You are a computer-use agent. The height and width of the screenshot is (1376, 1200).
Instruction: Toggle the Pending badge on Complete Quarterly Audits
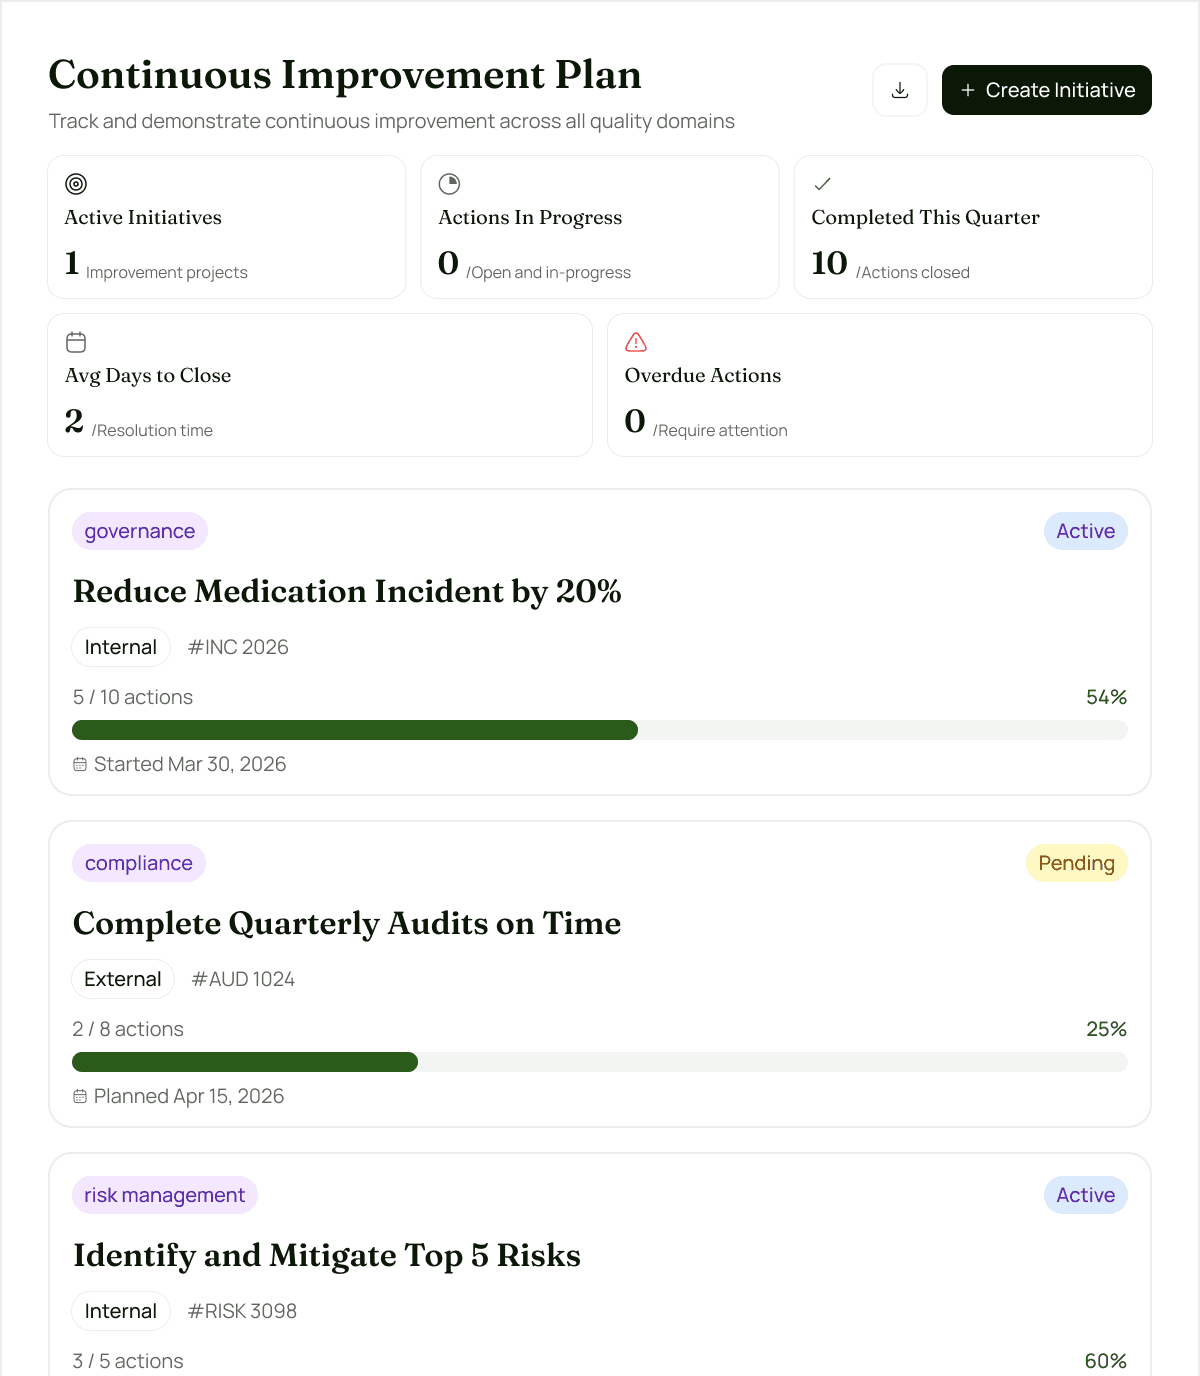click(x=1076, y=863)
